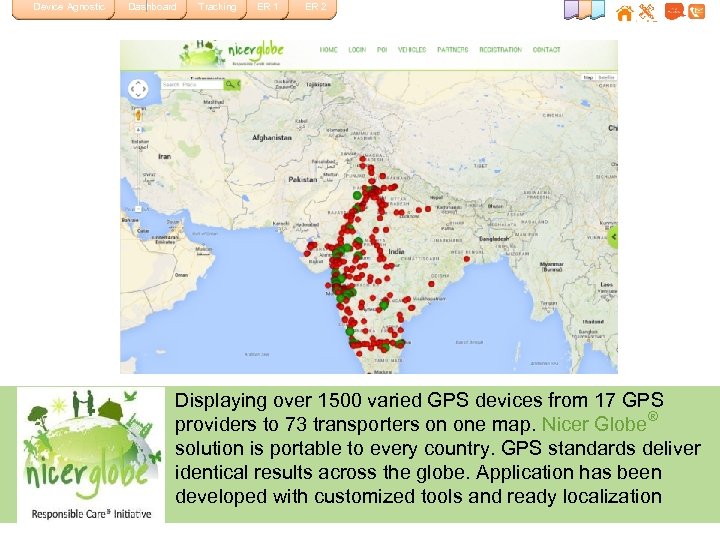The width and height of the screenshot is (720, 540).
Task: Click the India label on the map
Action: [396, 251]
